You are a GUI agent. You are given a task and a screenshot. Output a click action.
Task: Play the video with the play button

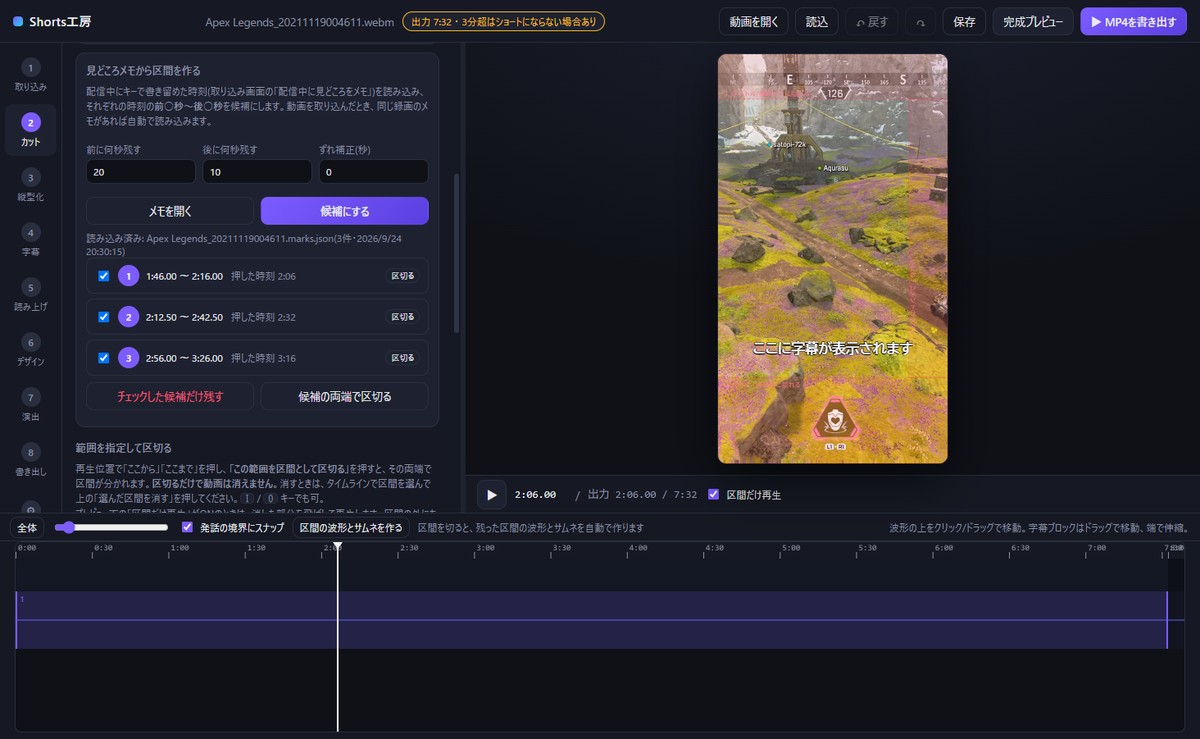491,494
